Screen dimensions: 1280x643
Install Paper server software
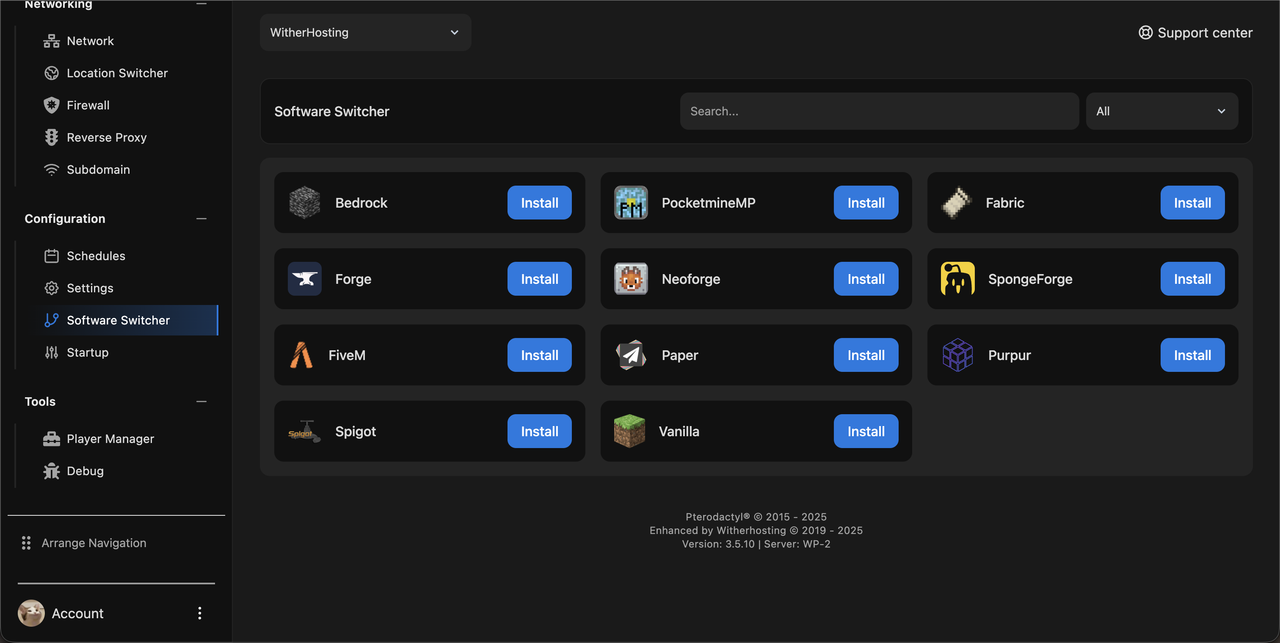(866, 355)
